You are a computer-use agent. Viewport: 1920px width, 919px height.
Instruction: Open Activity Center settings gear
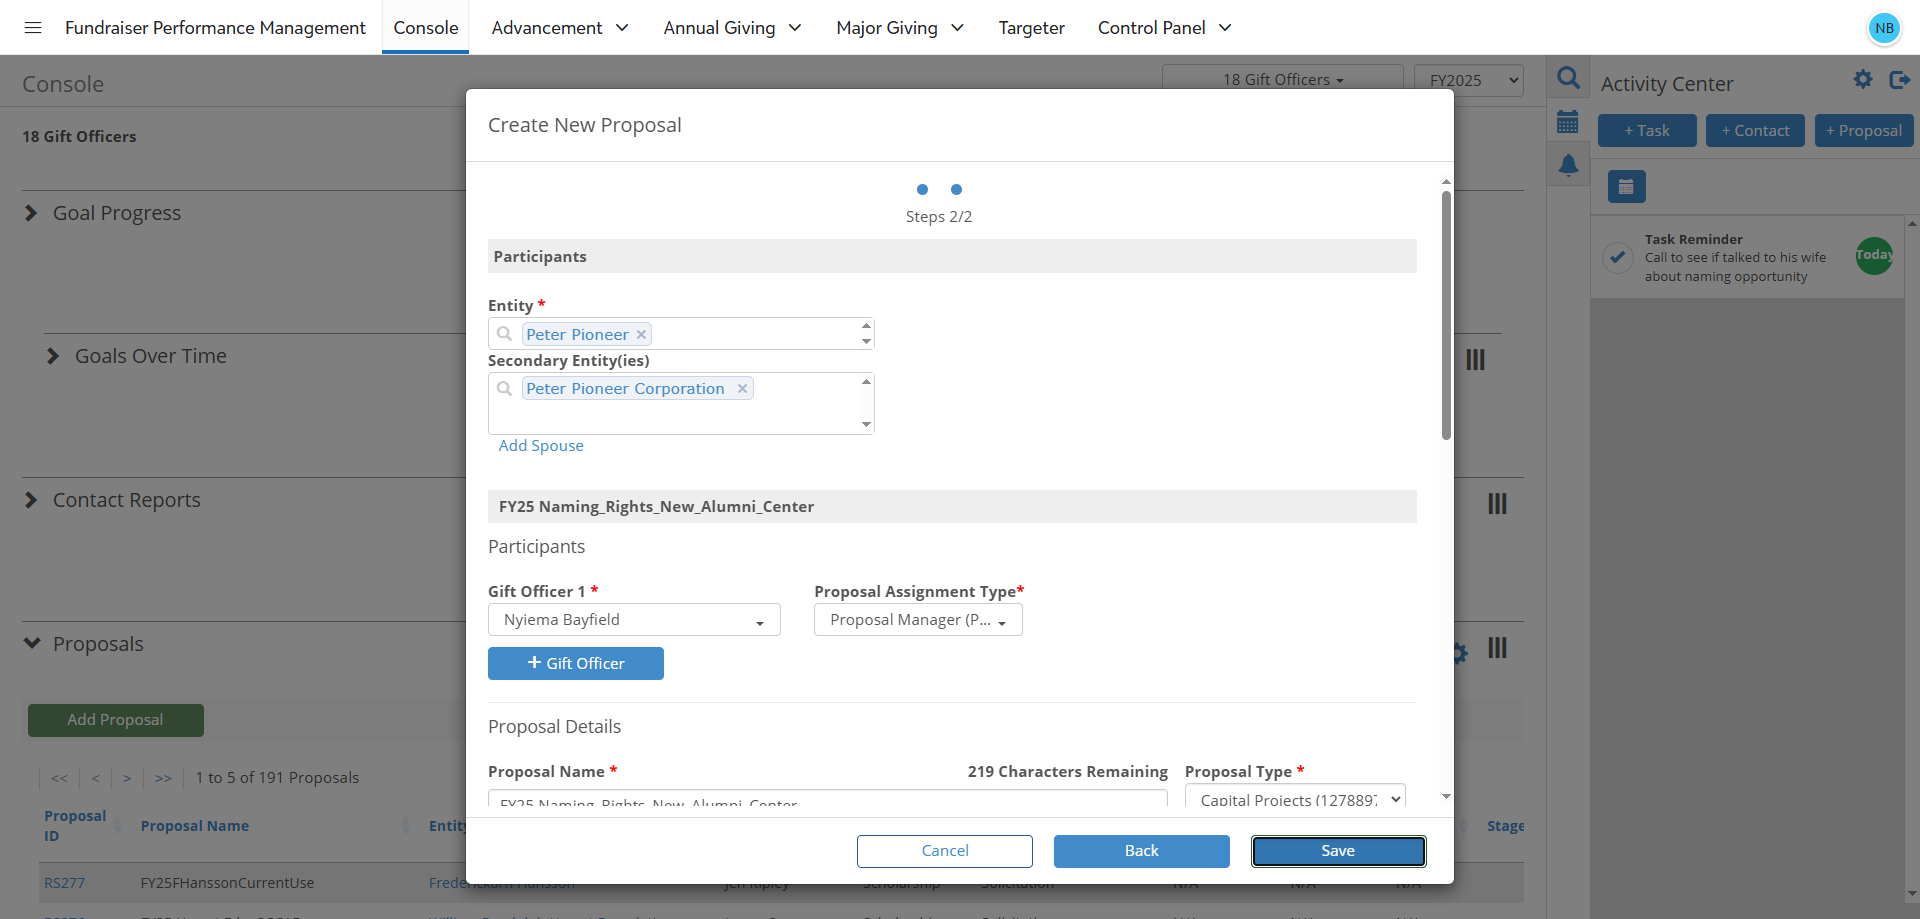coord(1862,79)
